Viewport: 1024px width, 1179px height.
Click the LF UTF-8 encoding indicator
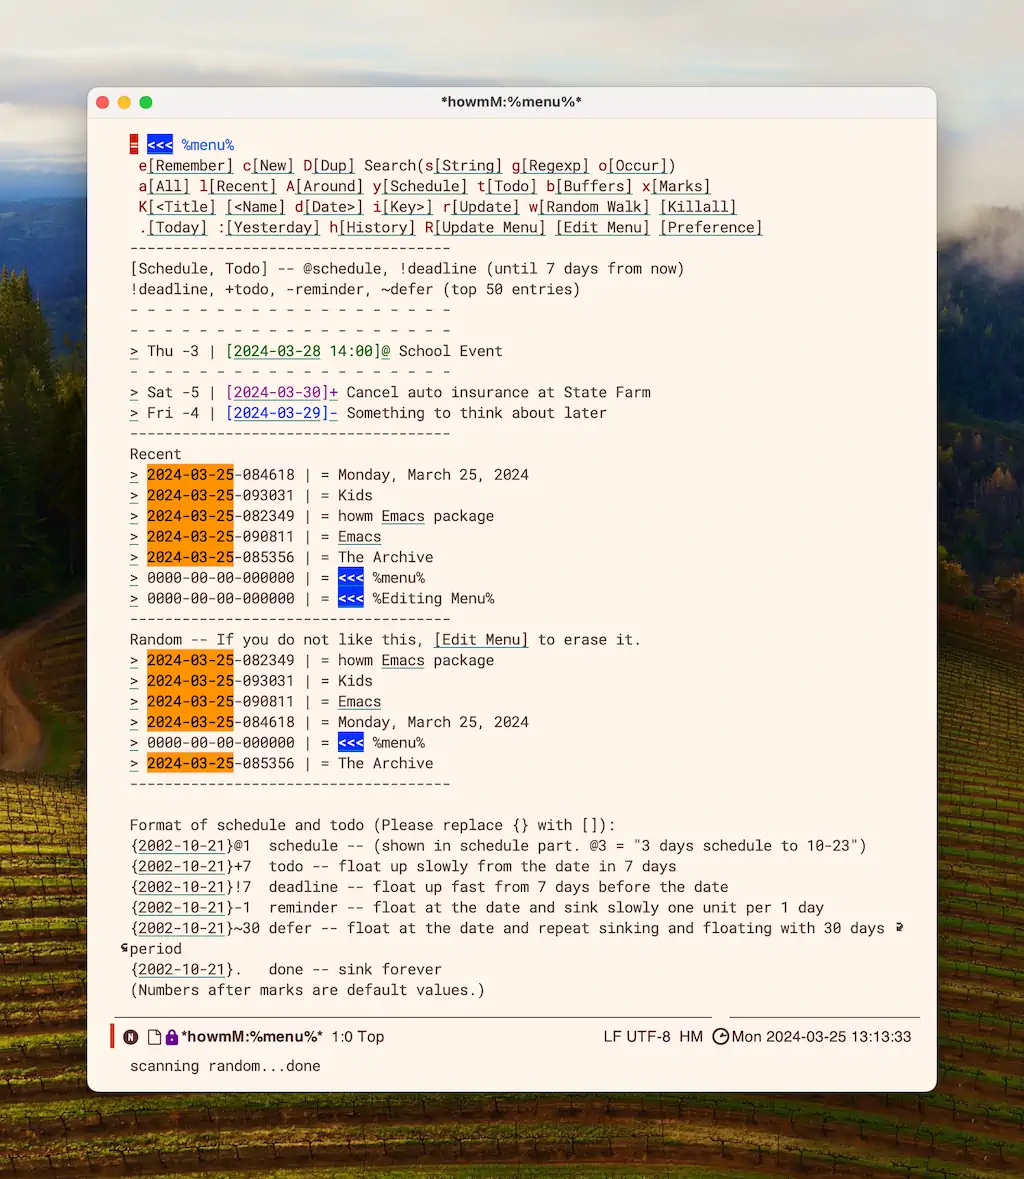coord(636,1037)
